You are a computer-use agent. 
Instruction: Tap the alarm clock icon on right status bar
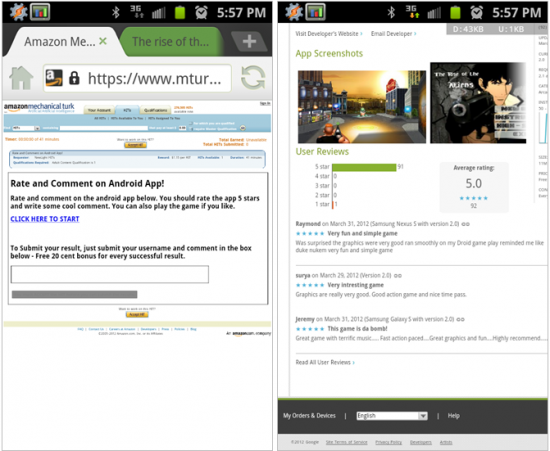click(x=477, y=13)
